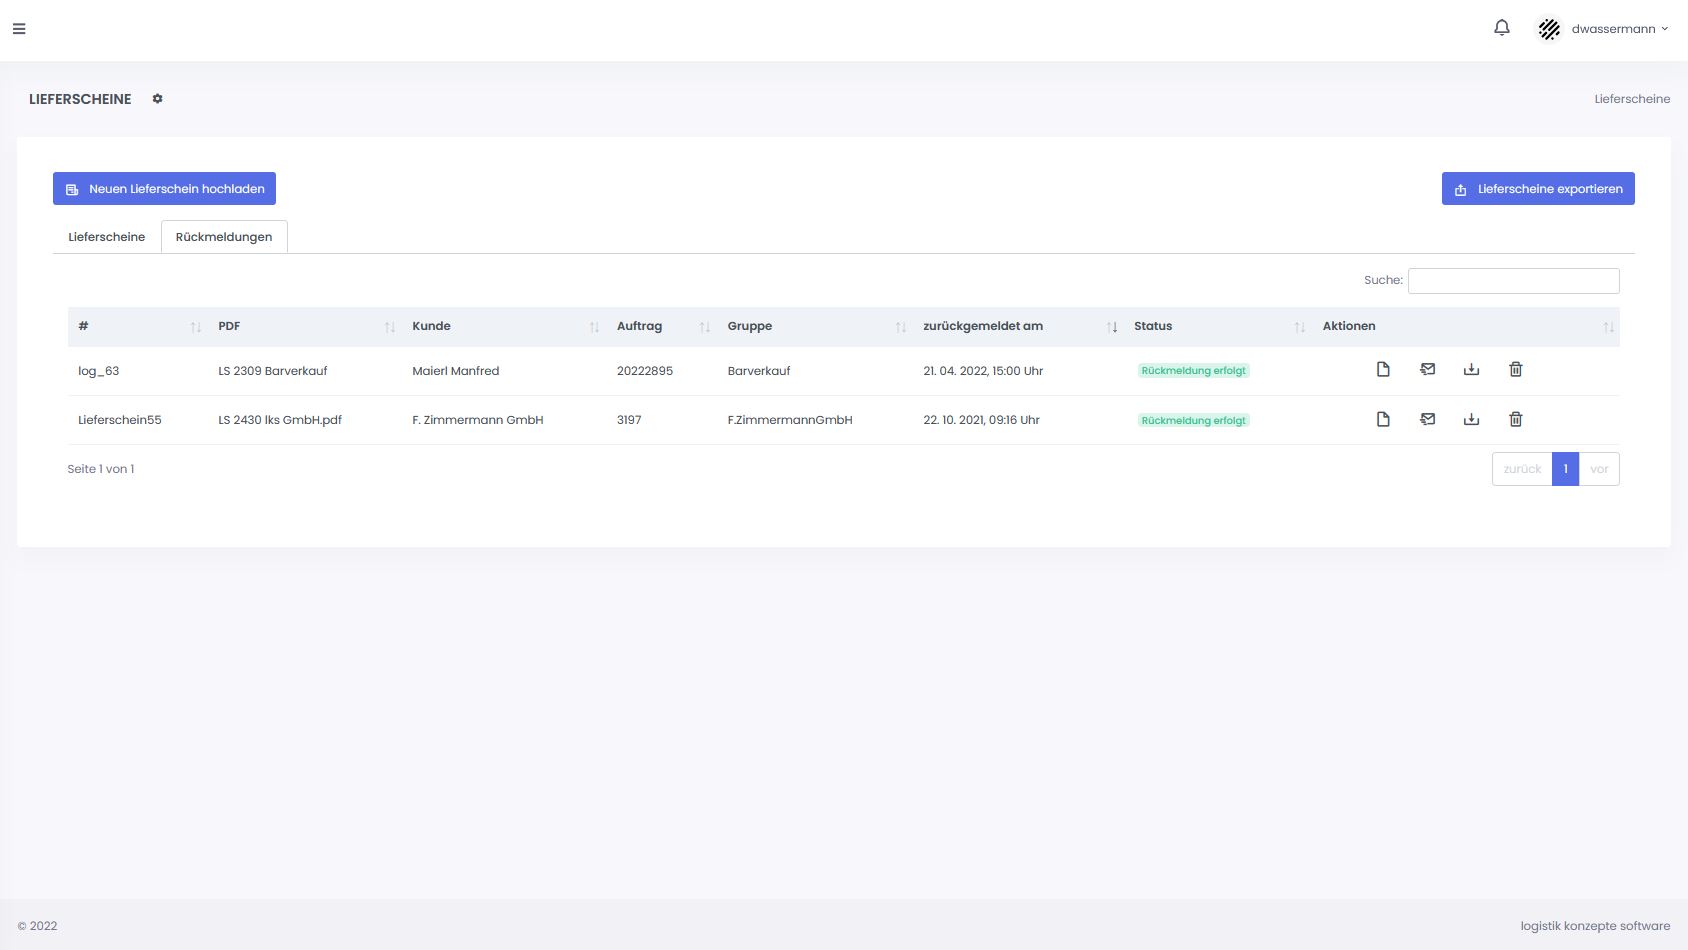Open Lieferscheine settings gear
The width and height of the screenshot is (1688, 950).
click(157, 99)
